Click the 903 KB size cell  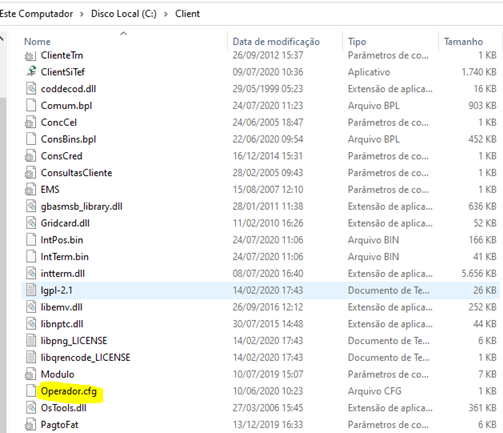482,106
